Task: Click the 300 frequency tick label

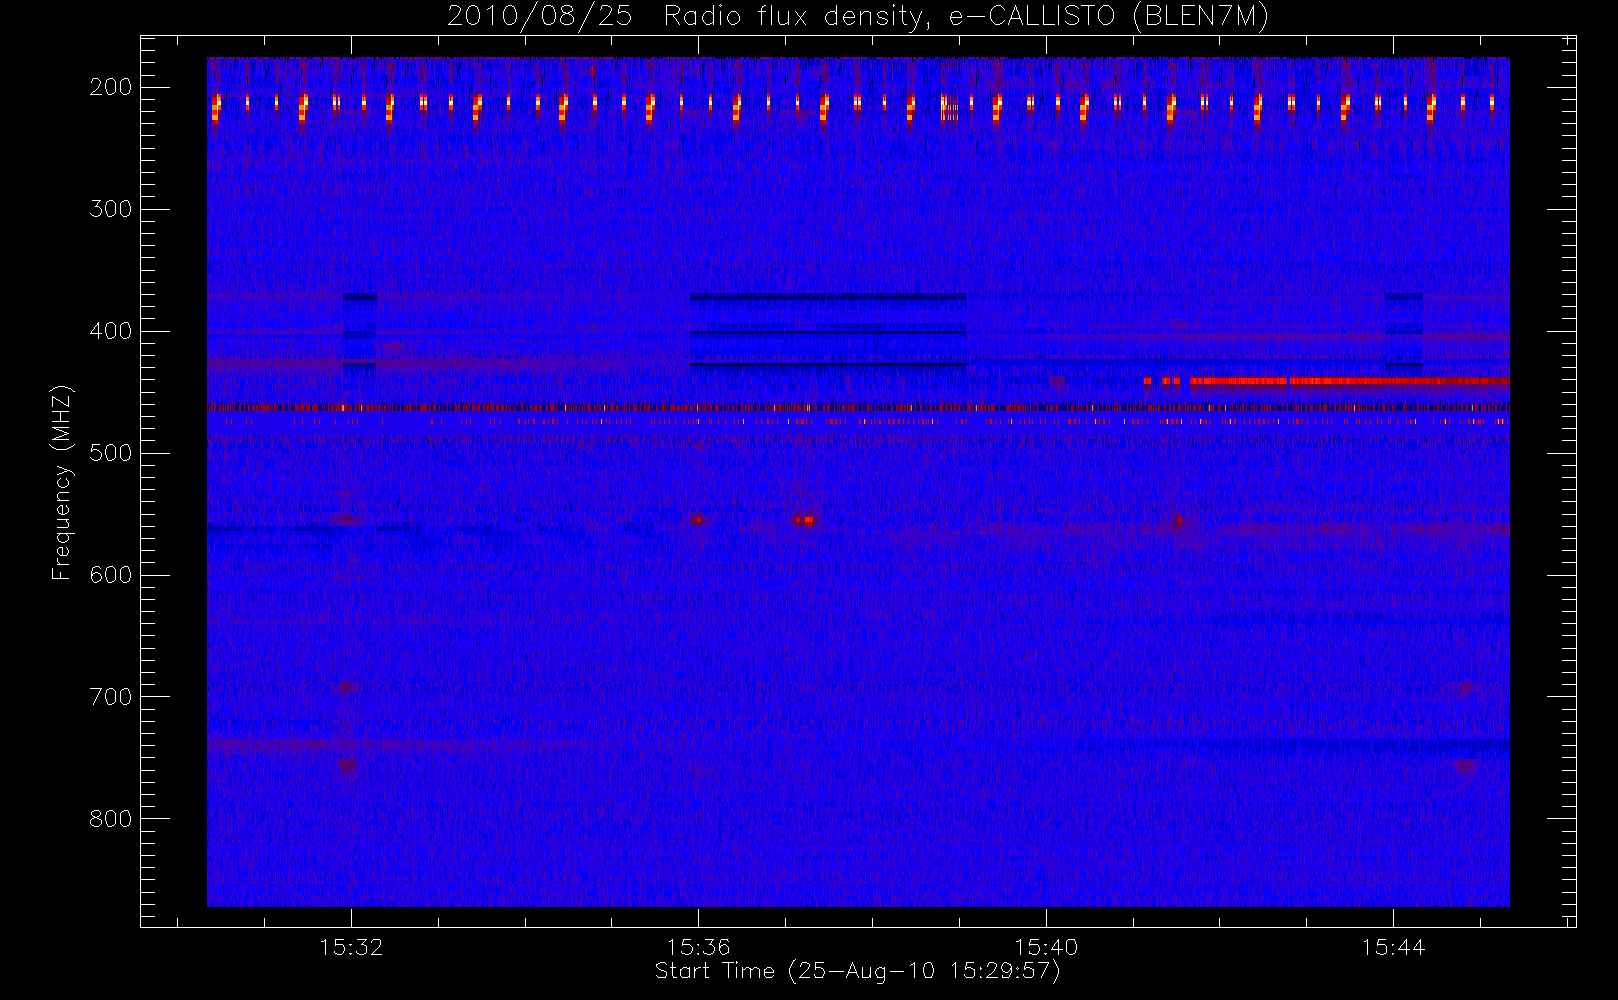Action: 111,209
